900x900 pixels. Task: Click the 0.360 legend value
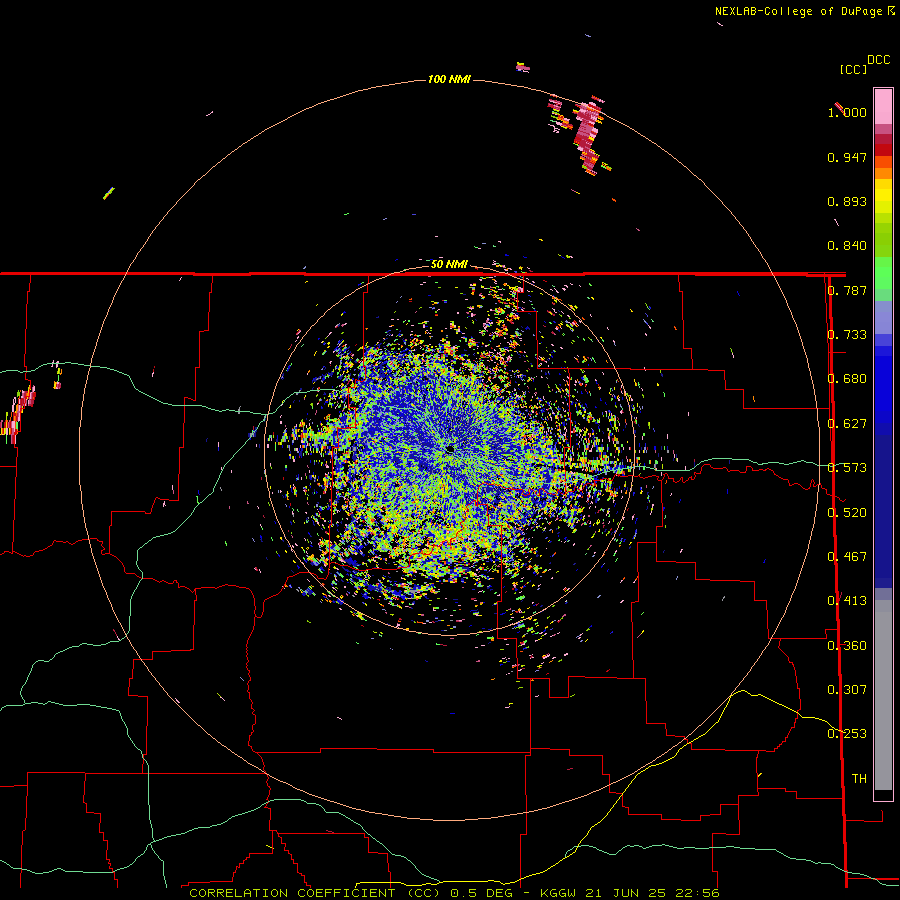[847, 646]
